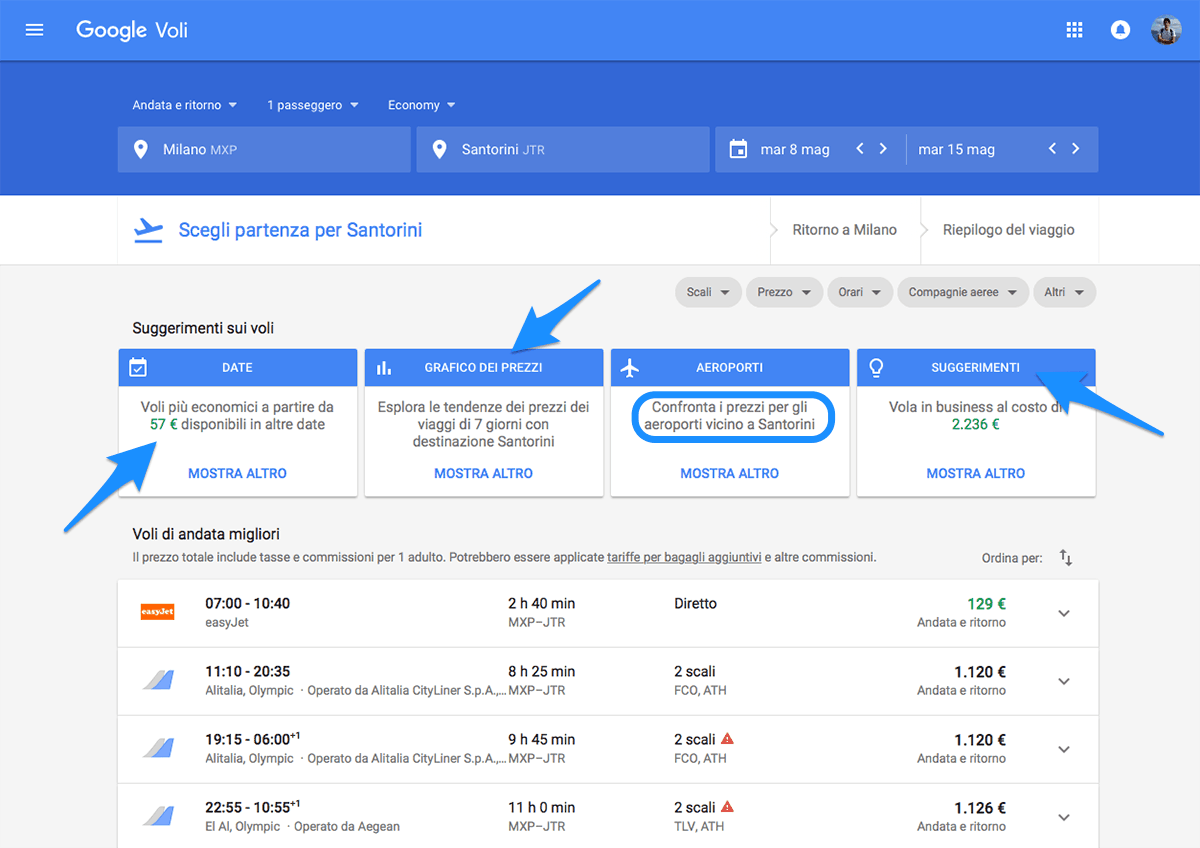This screenshot has height=848, width=1200.
Task: Click MOSTRA ALTRO under Grafico dei prezzi
Action: 483,472
